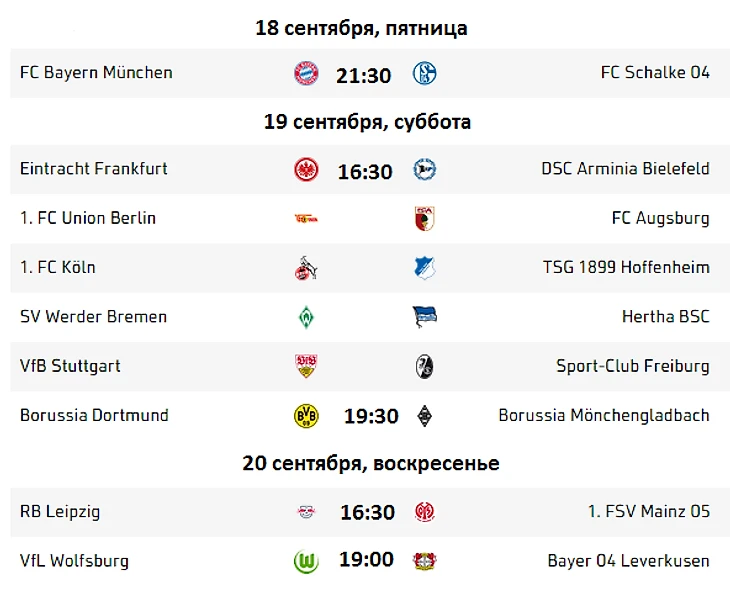The image size is (730, 607).
Task: Select the SV Werder Bremen diamond logo
Action: point(306,317)
